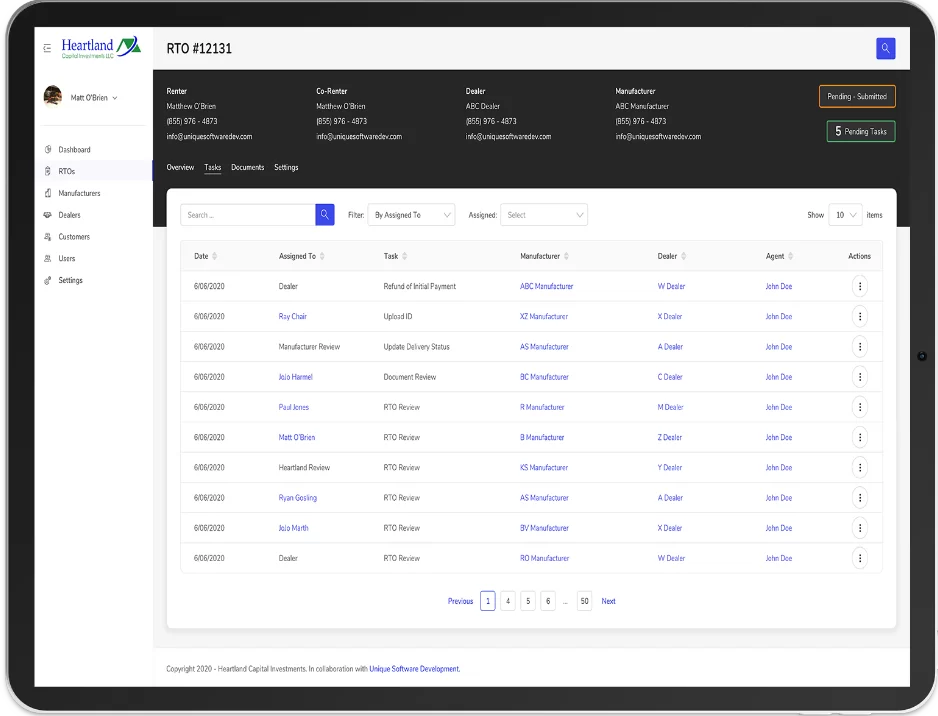The height and width of the screenshot is (716, 938).
Task: Expand the Assigned Select dropdown
Action: point(543,215)
